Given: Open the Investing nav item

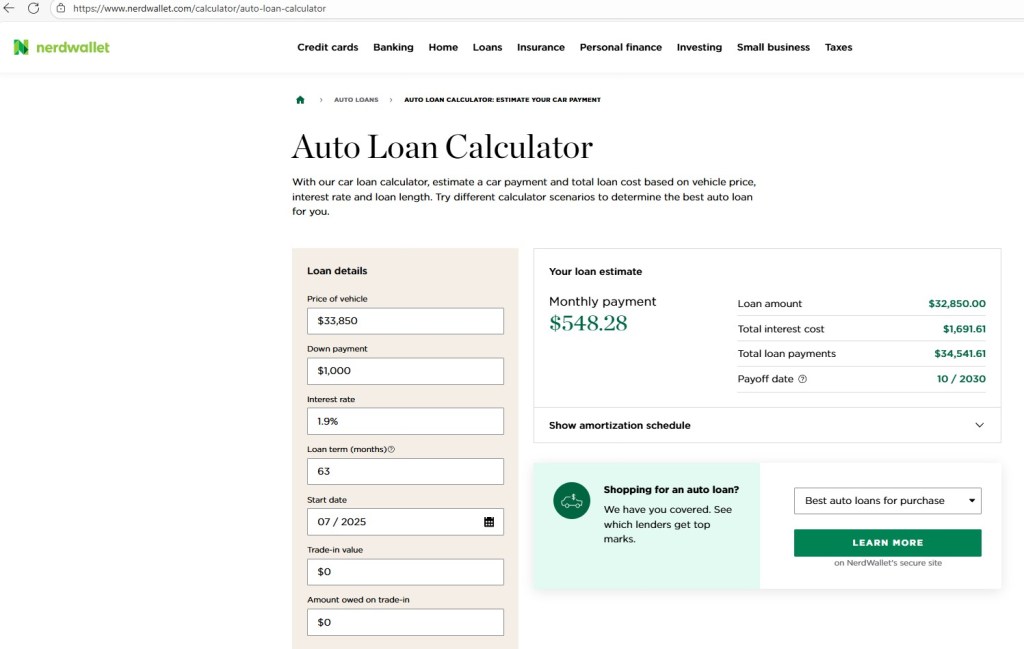Looking at the screenshot, I should pos(699,47).
